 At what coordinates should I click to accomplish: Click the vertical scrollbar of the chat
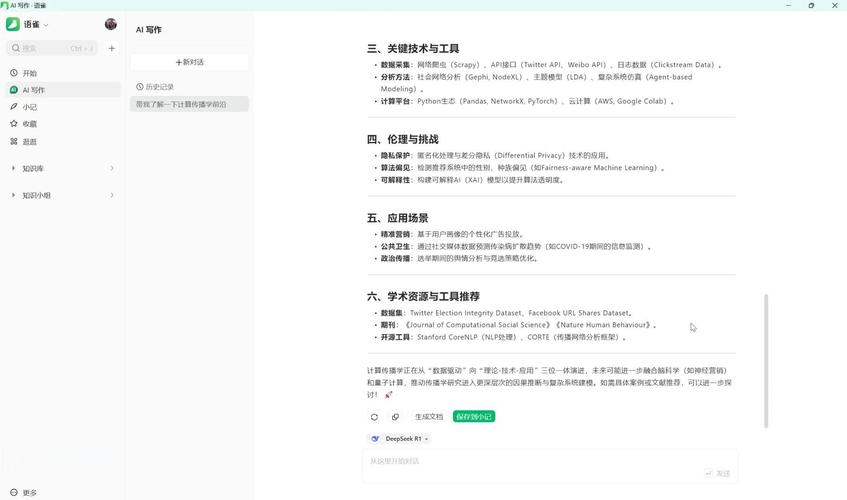click(x=766, y=361)
